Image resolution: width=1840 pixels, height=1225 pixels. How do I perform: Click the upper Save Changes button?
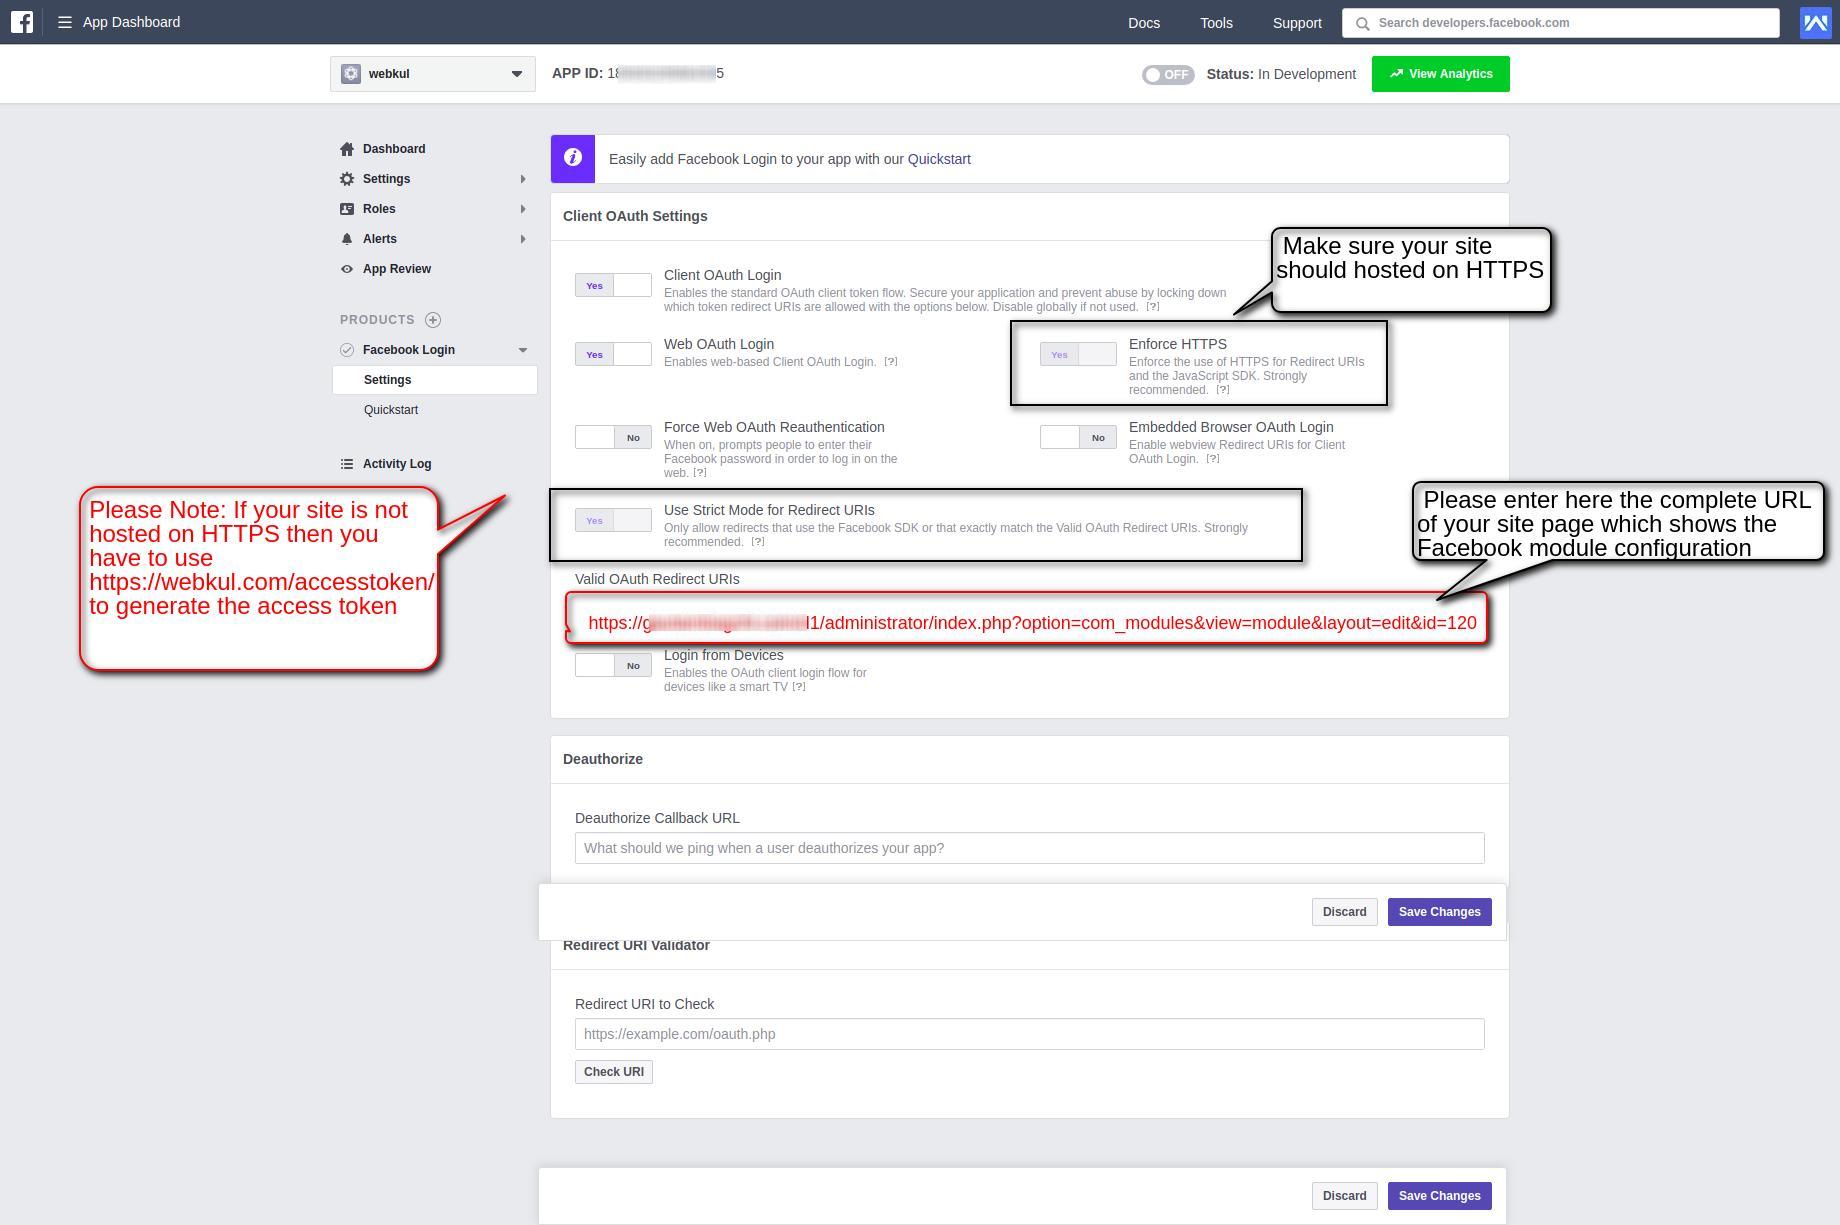(x=1439, y=912)
